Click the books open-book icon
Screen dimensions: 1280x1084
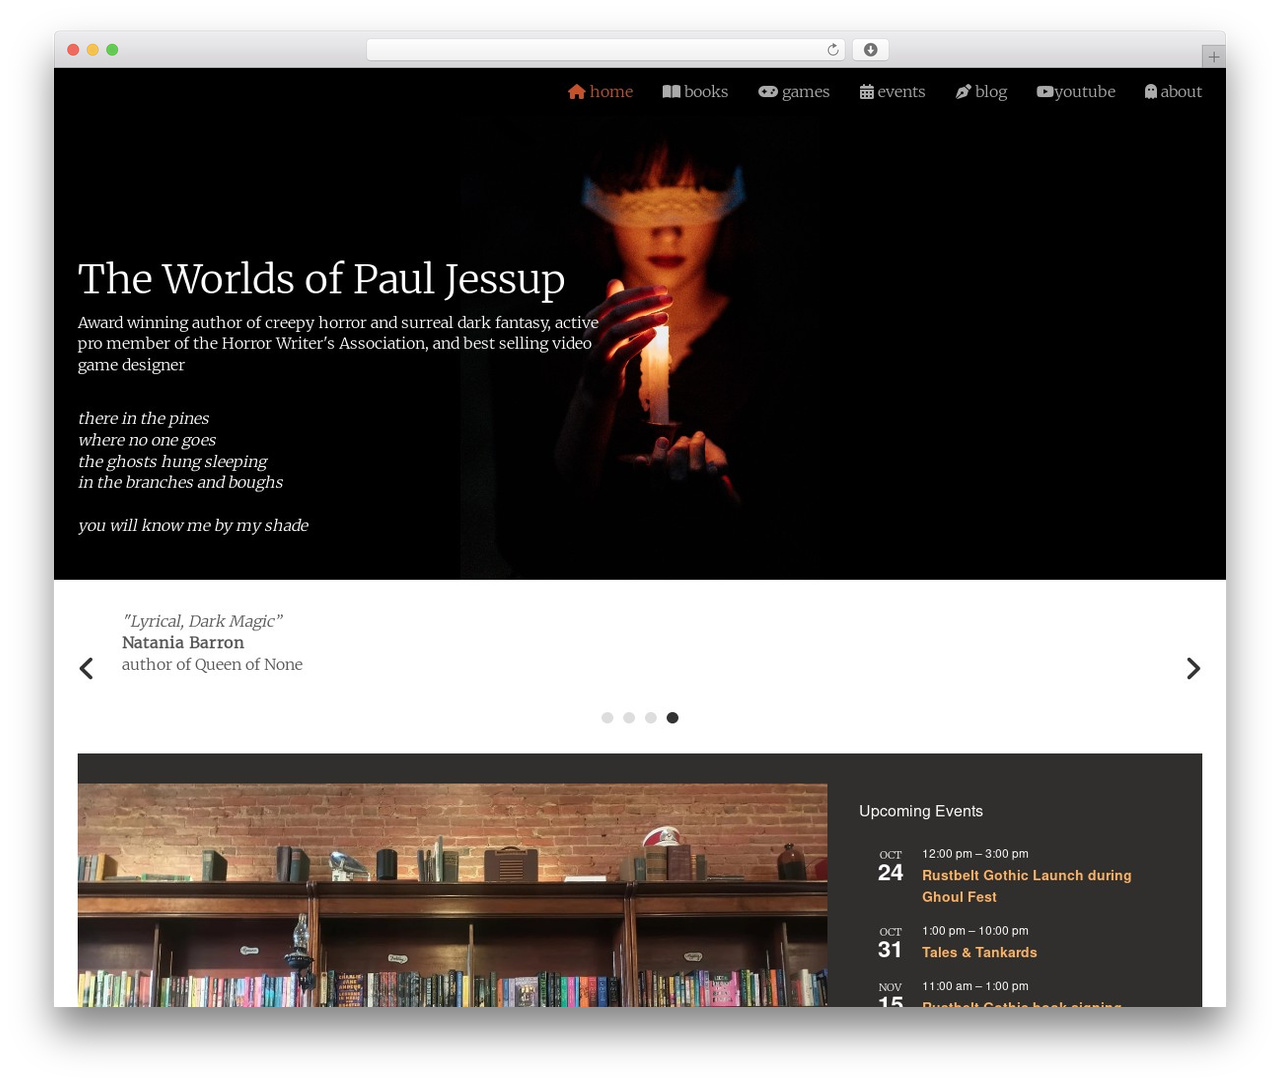click(x=671, y=92)
